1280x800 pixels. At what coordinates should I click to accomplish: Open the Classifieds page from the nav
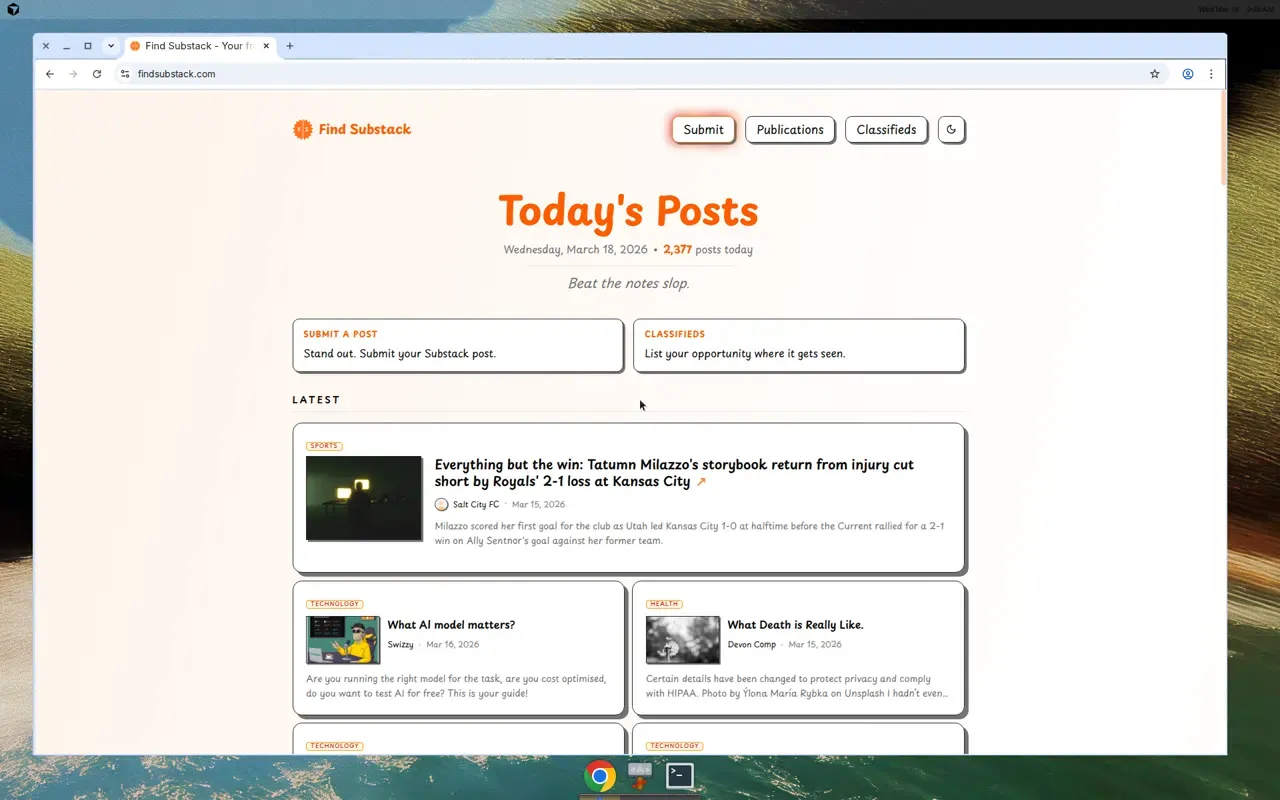886,130
